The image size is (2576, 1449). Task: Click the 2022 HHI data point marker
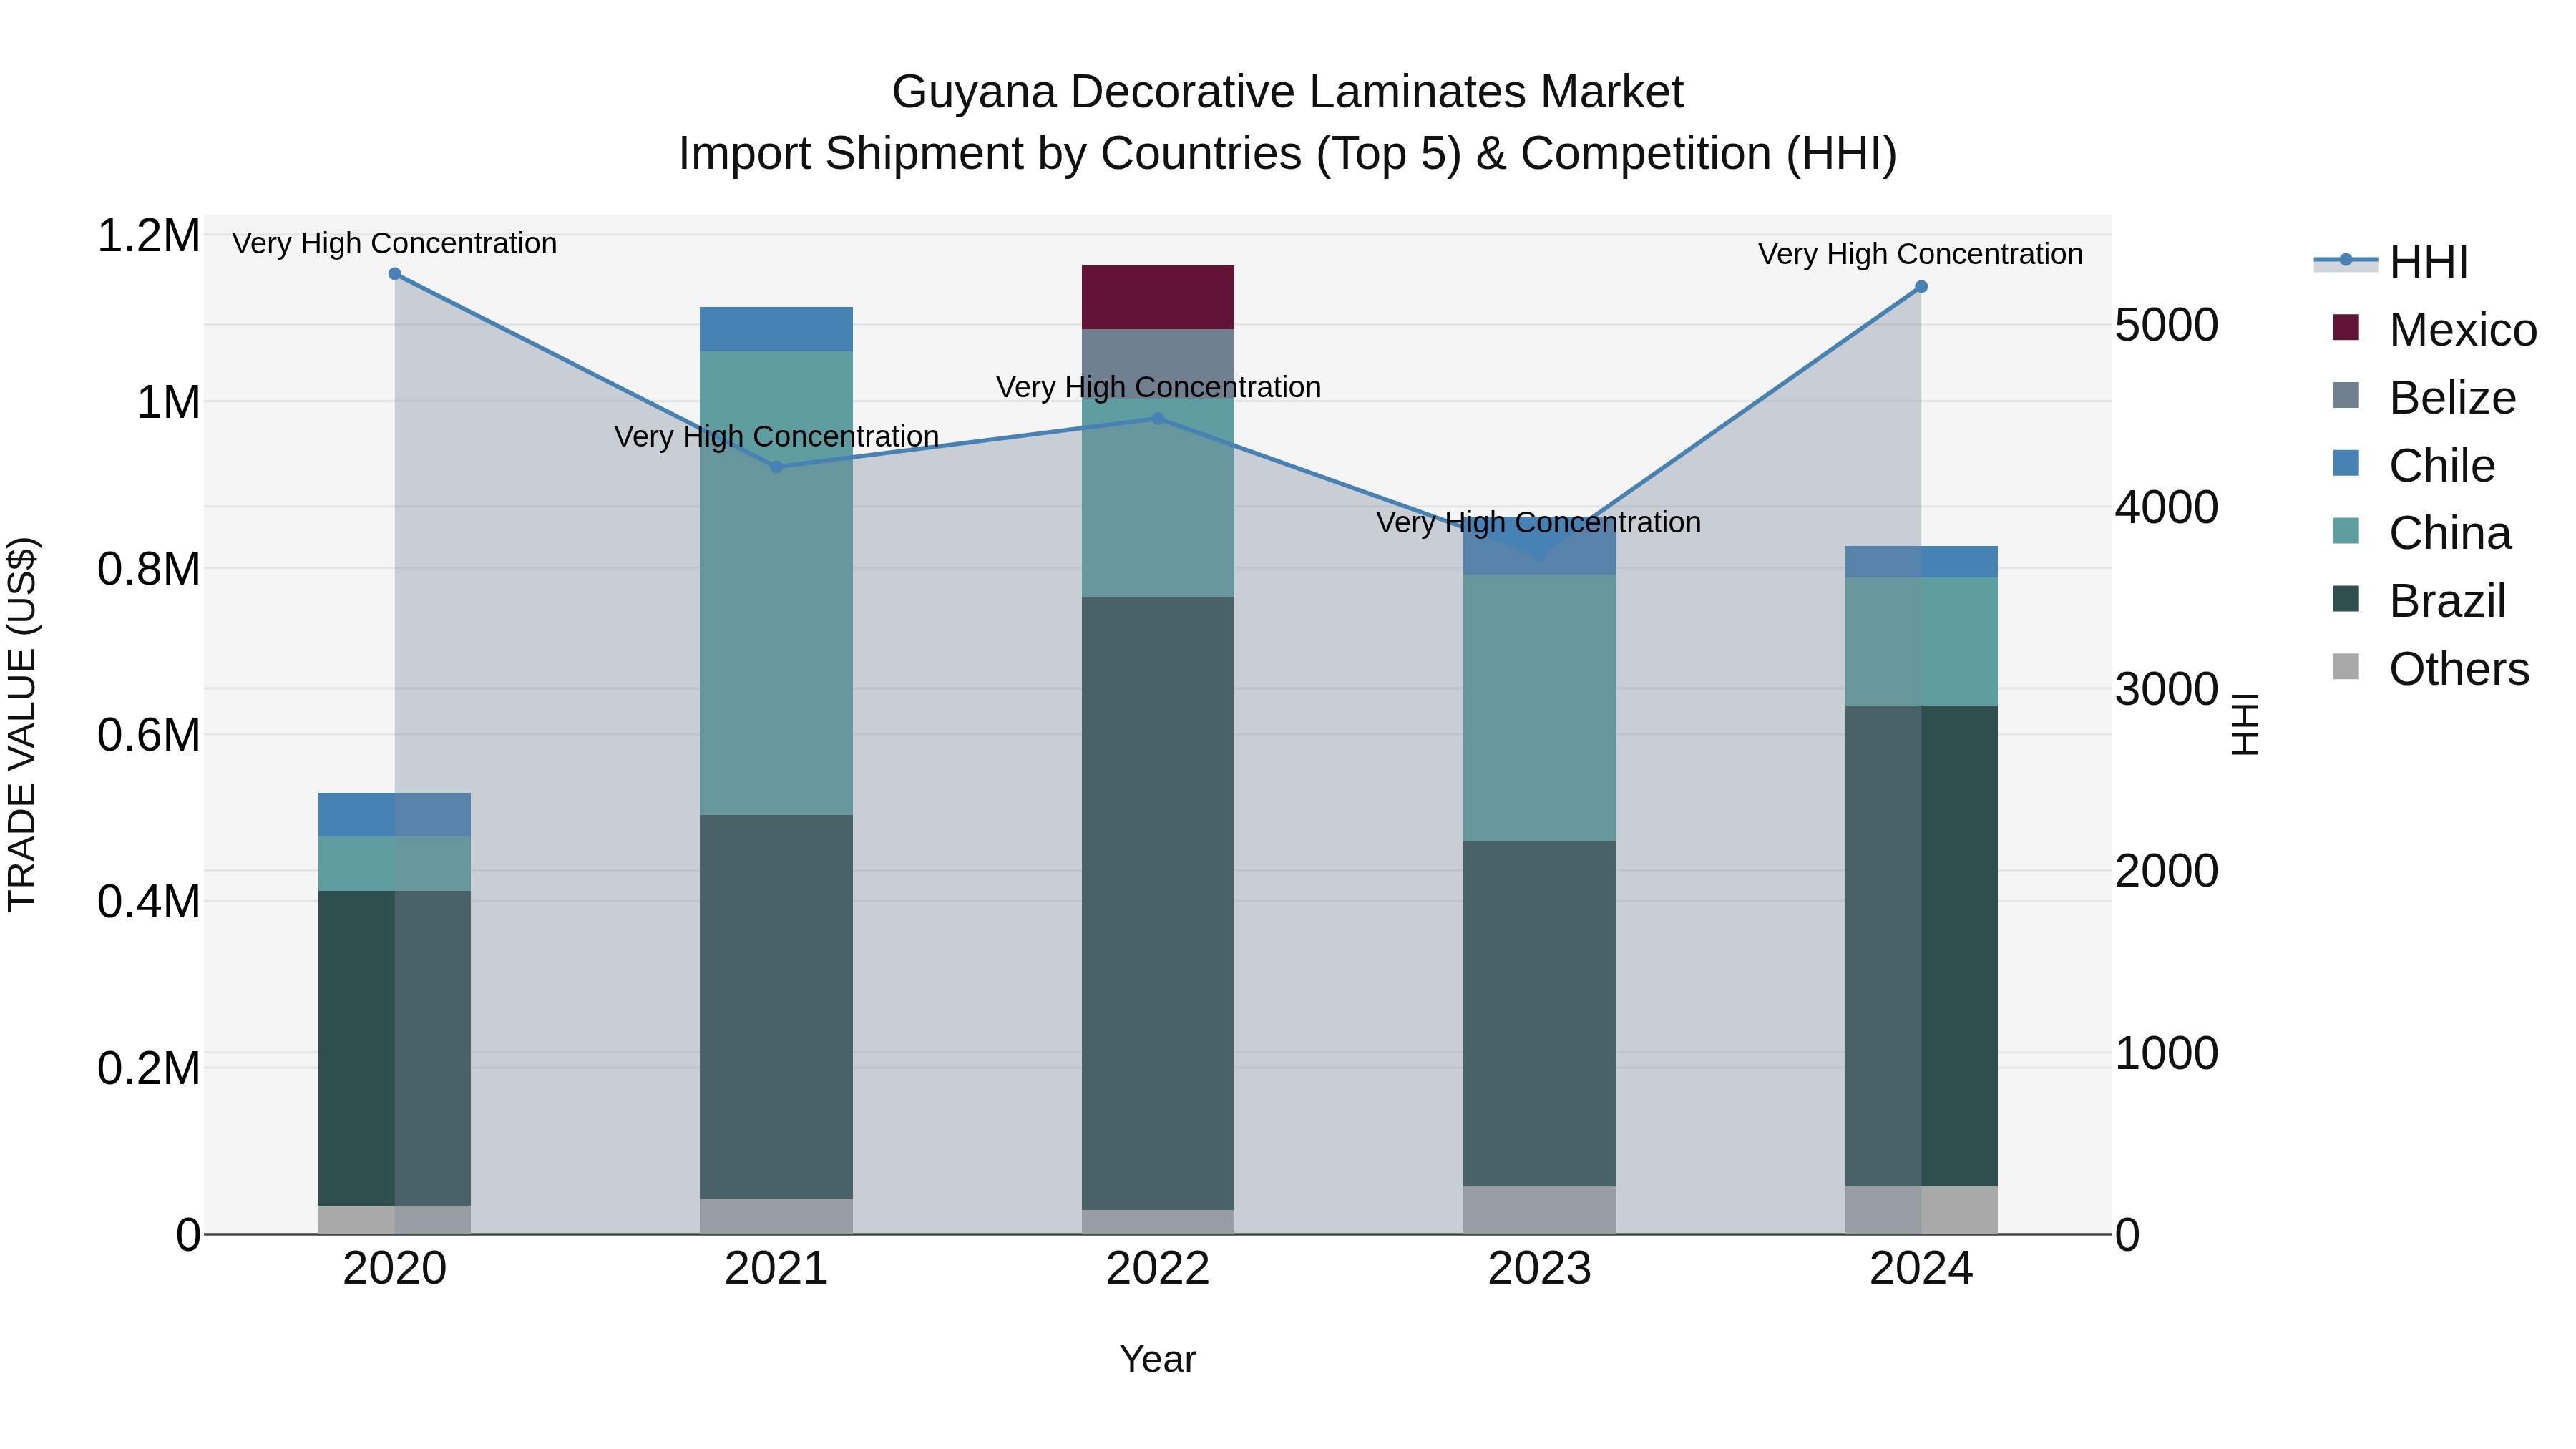click(x=1158, y=419)
